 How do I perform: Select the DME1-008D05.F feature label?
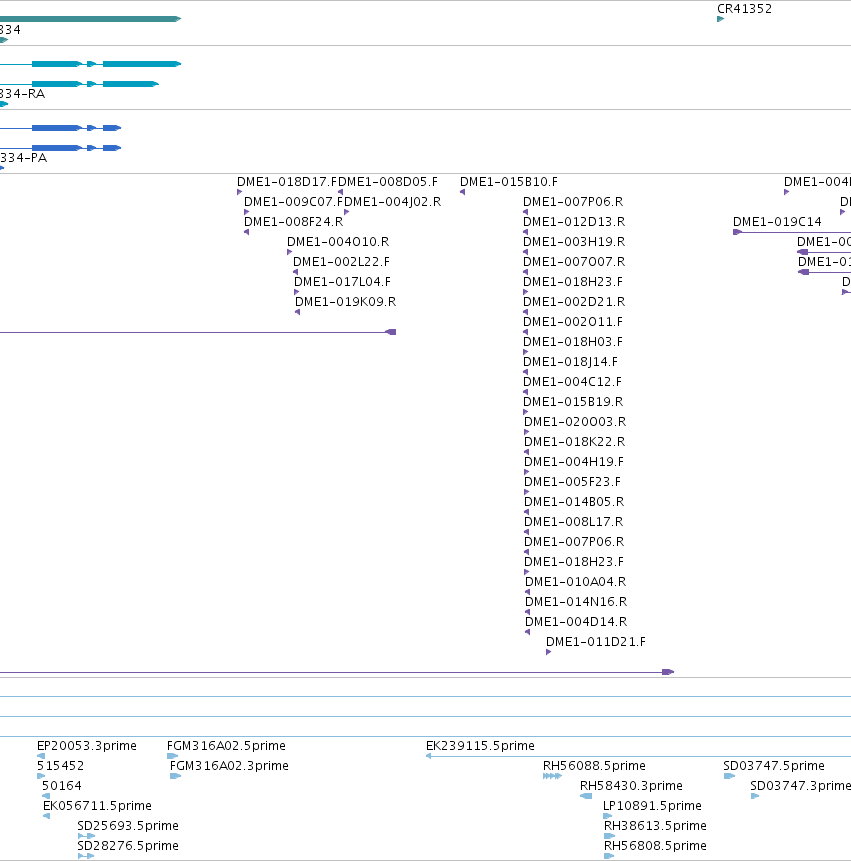point(388,182)
